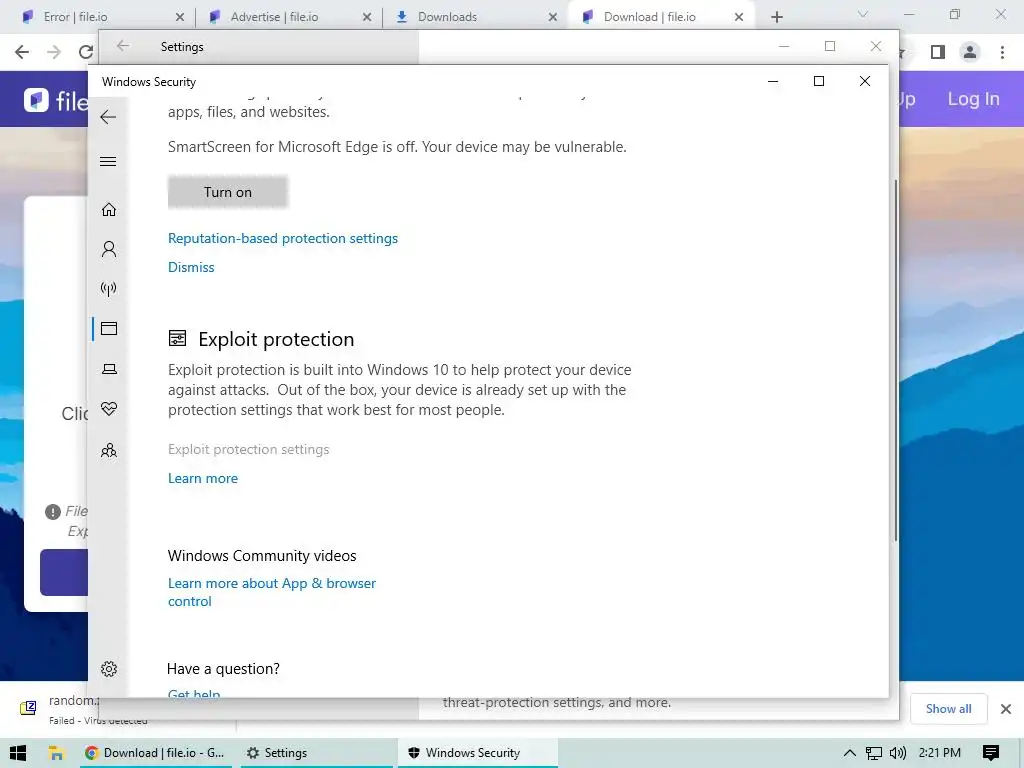
Task: Close the Downloads browser tab
Action: (x=553, y=17)
